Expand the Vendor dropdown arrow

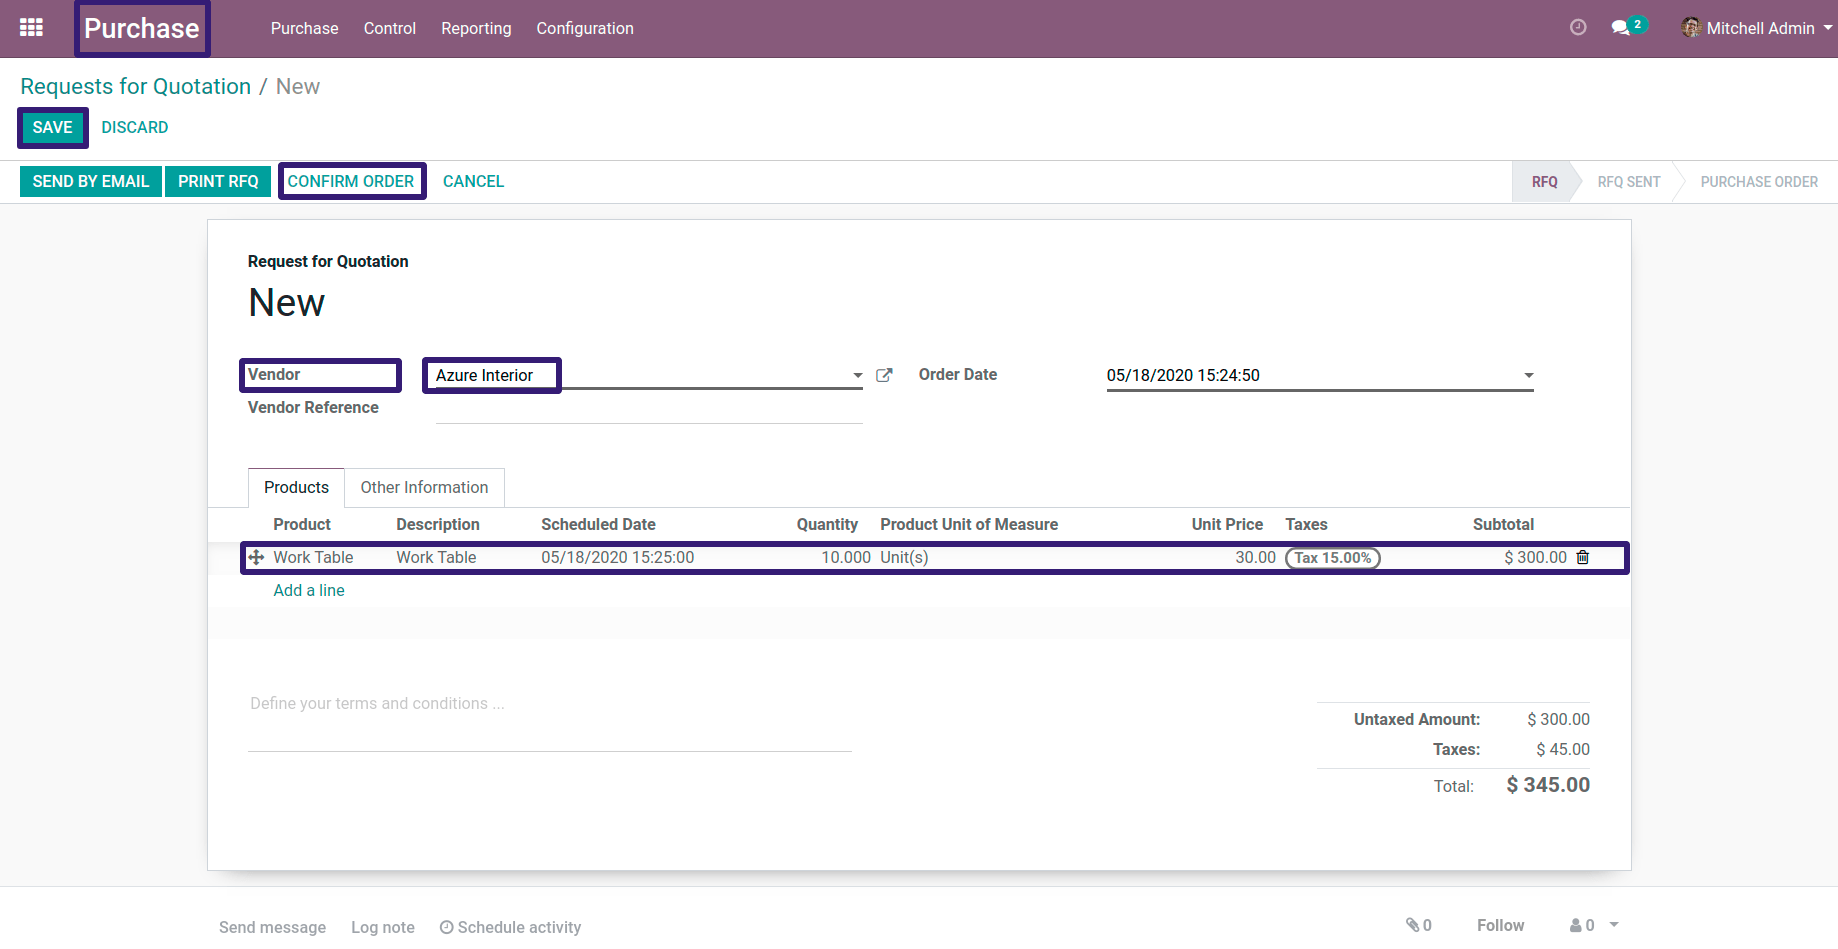tap(858, 375)
